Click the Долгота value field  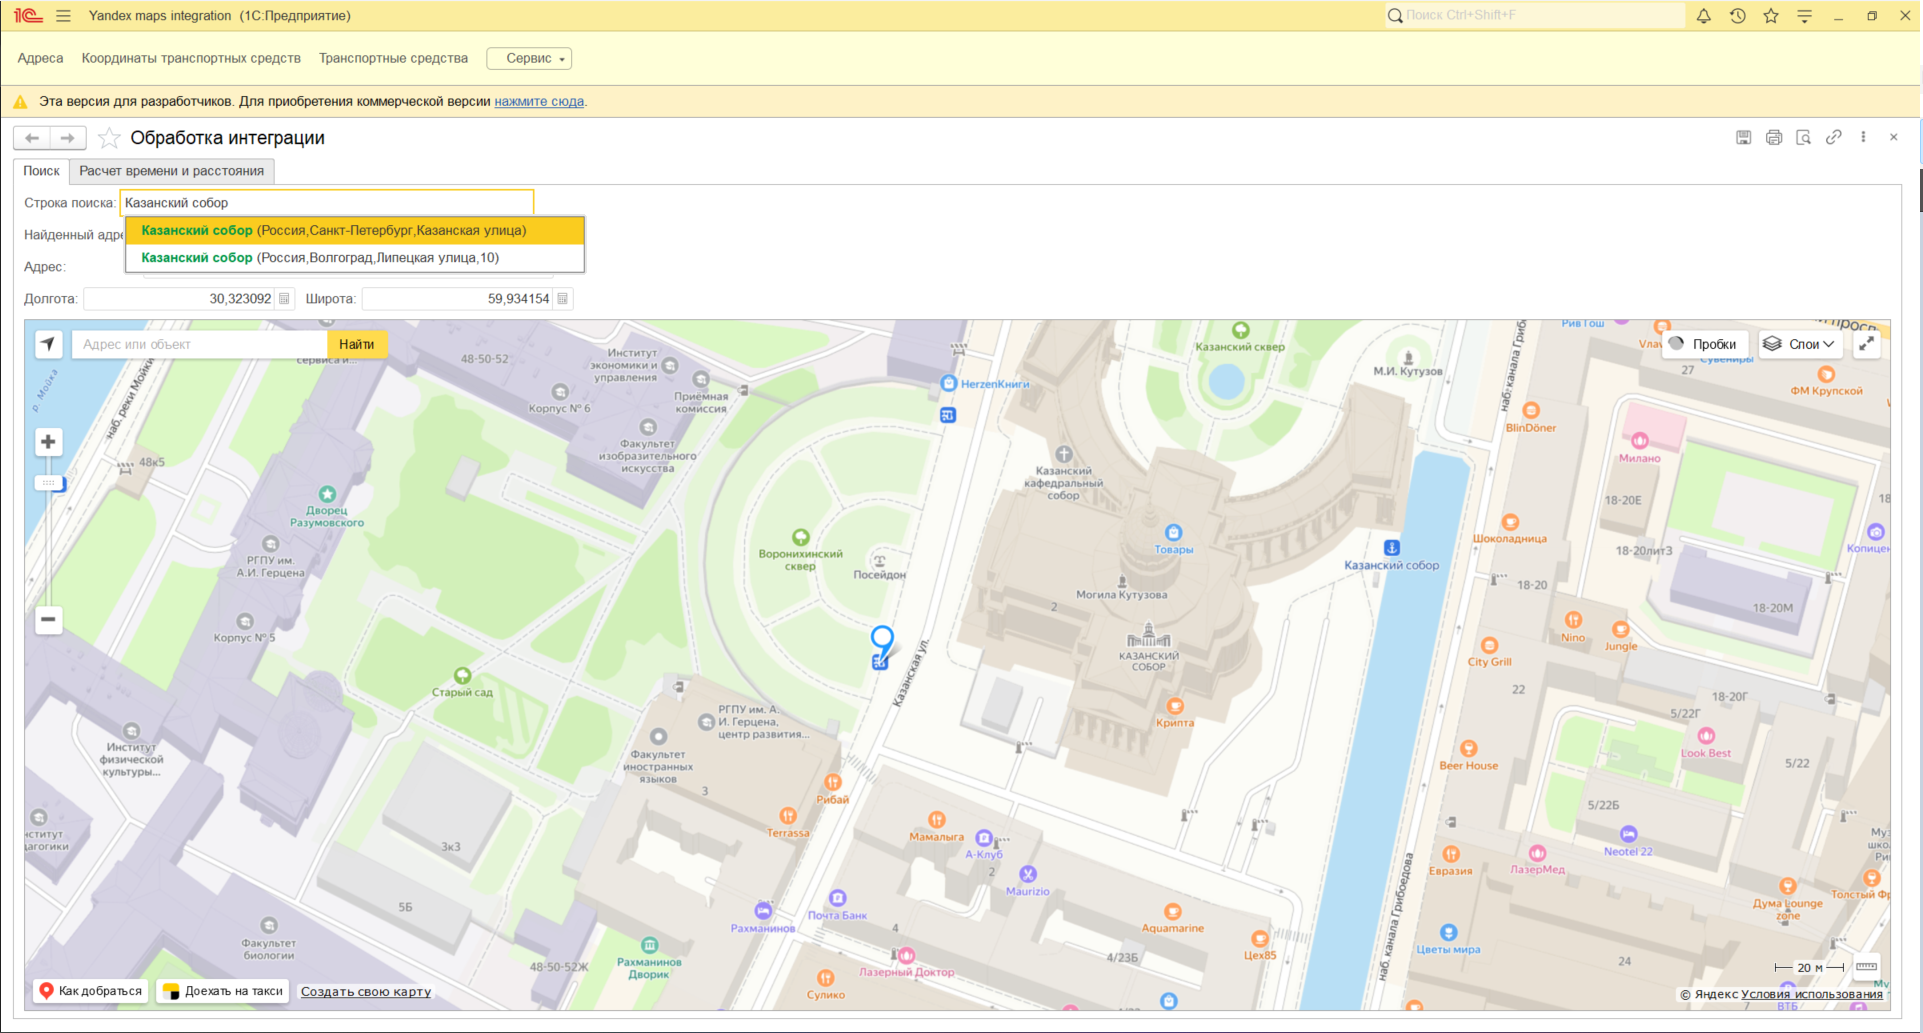click(x=179, y=299)
